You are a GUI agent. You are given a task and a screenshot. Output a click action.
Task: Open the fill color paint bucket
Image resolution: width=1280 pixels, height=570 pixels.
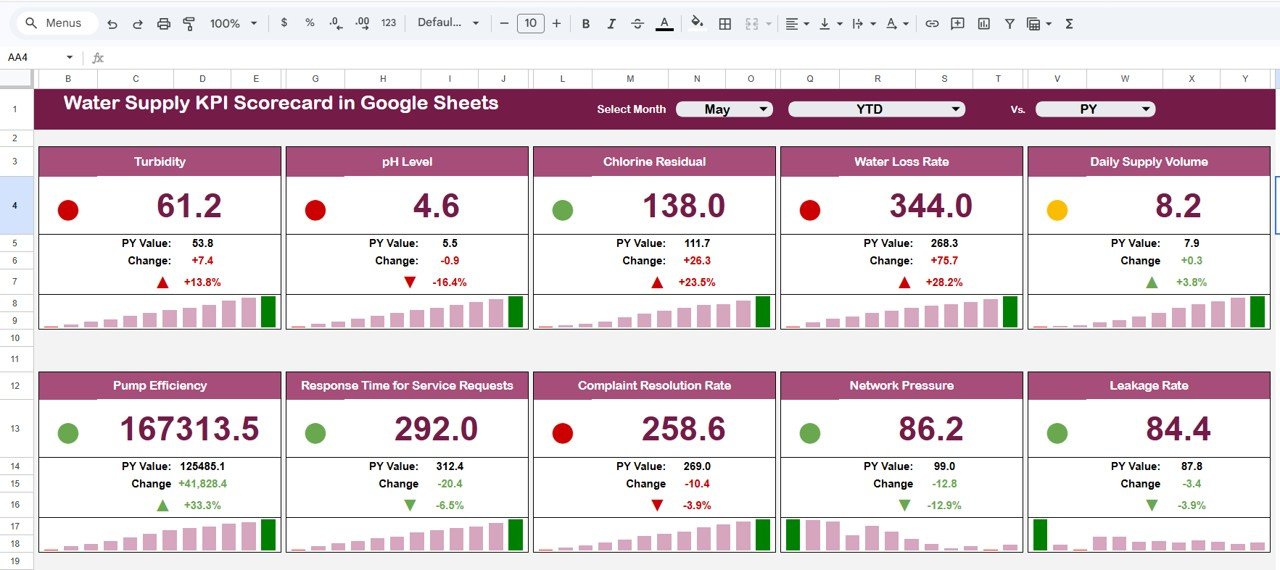click(x=697, y=23)
